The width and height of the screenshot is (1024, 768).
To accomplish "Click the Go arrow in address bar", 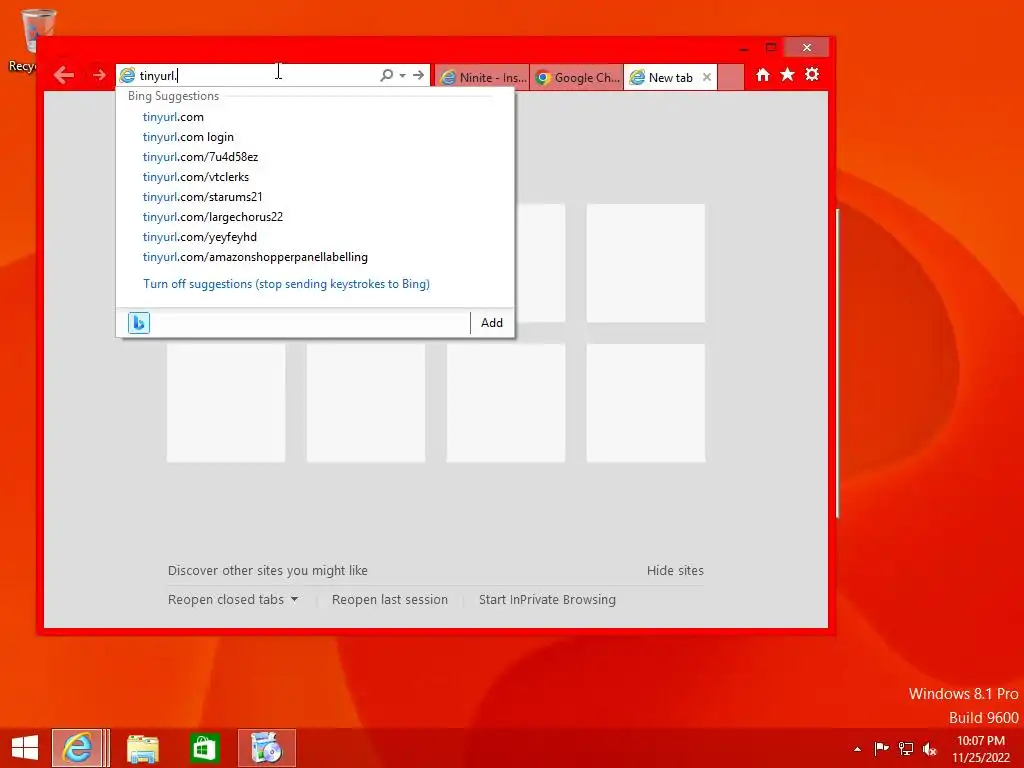I will [419, 75].
